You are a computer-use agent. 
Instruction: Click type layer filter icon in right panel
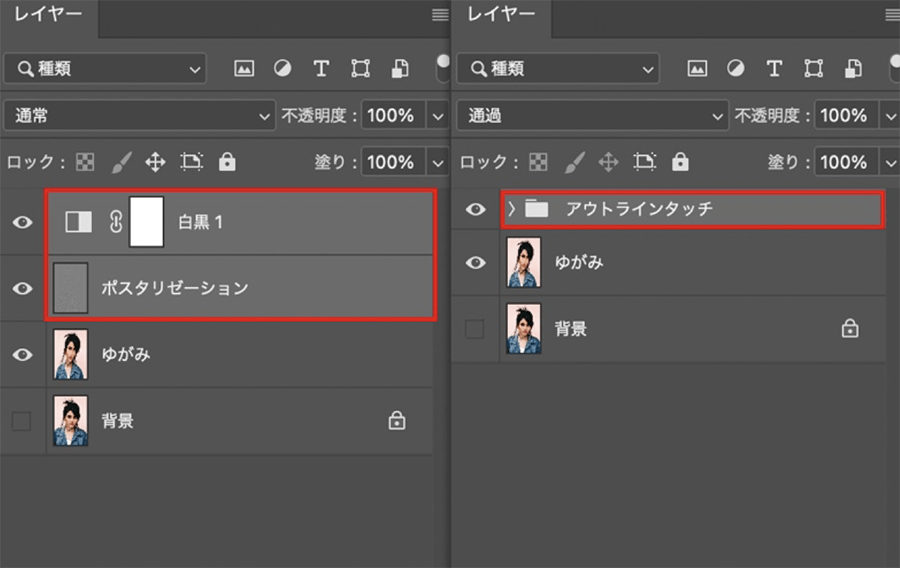coord(774,69)
